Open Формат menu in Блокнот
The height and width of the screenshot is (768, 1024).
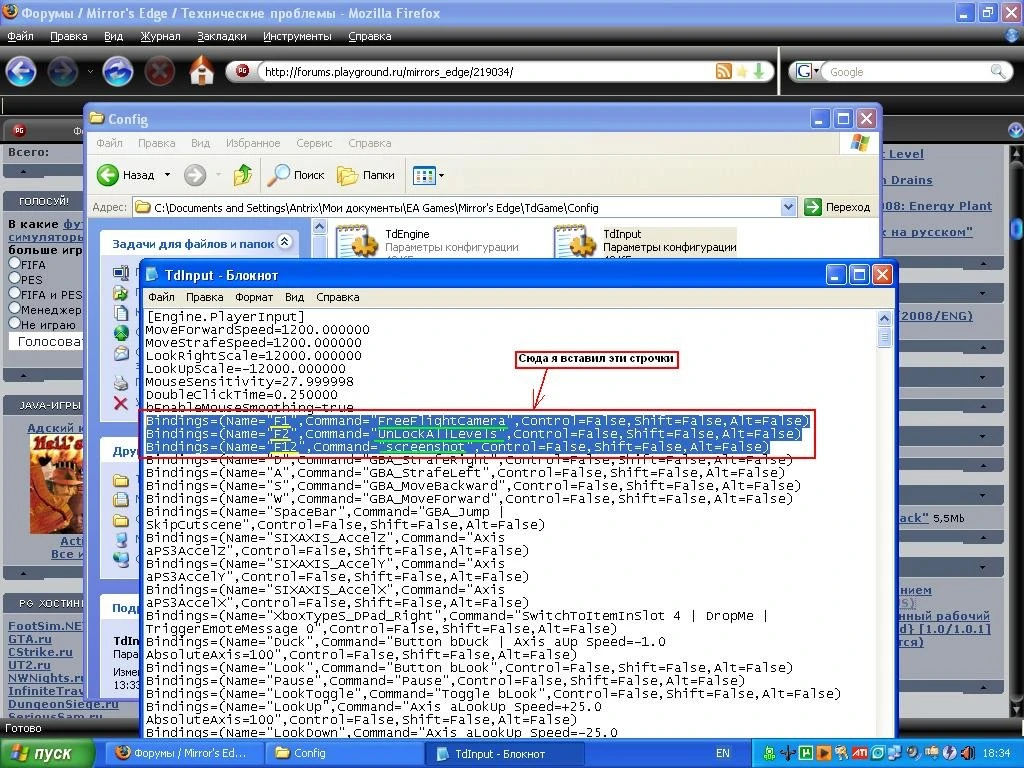click(254, 297)
